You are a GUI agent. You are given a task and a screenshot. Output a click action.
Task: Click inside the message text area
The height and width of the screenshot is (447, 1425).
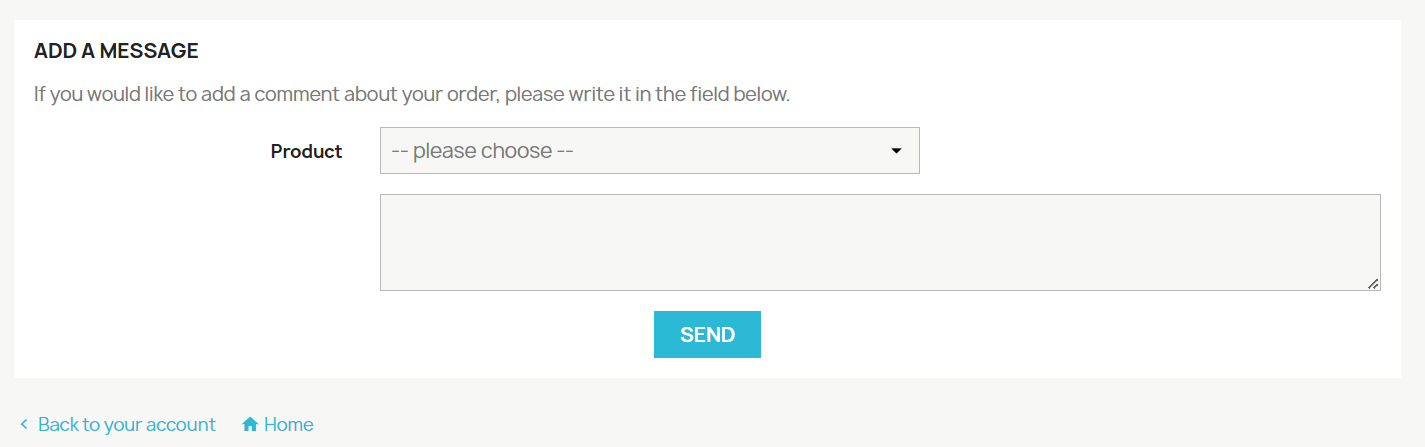[x=880, y=242]
